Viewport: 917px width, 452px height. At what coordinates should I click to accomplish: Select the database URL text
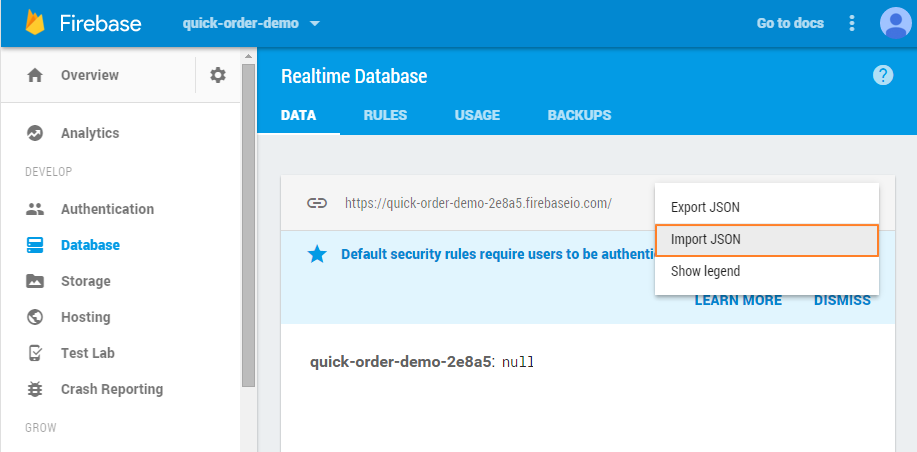(x=478, y=203)
